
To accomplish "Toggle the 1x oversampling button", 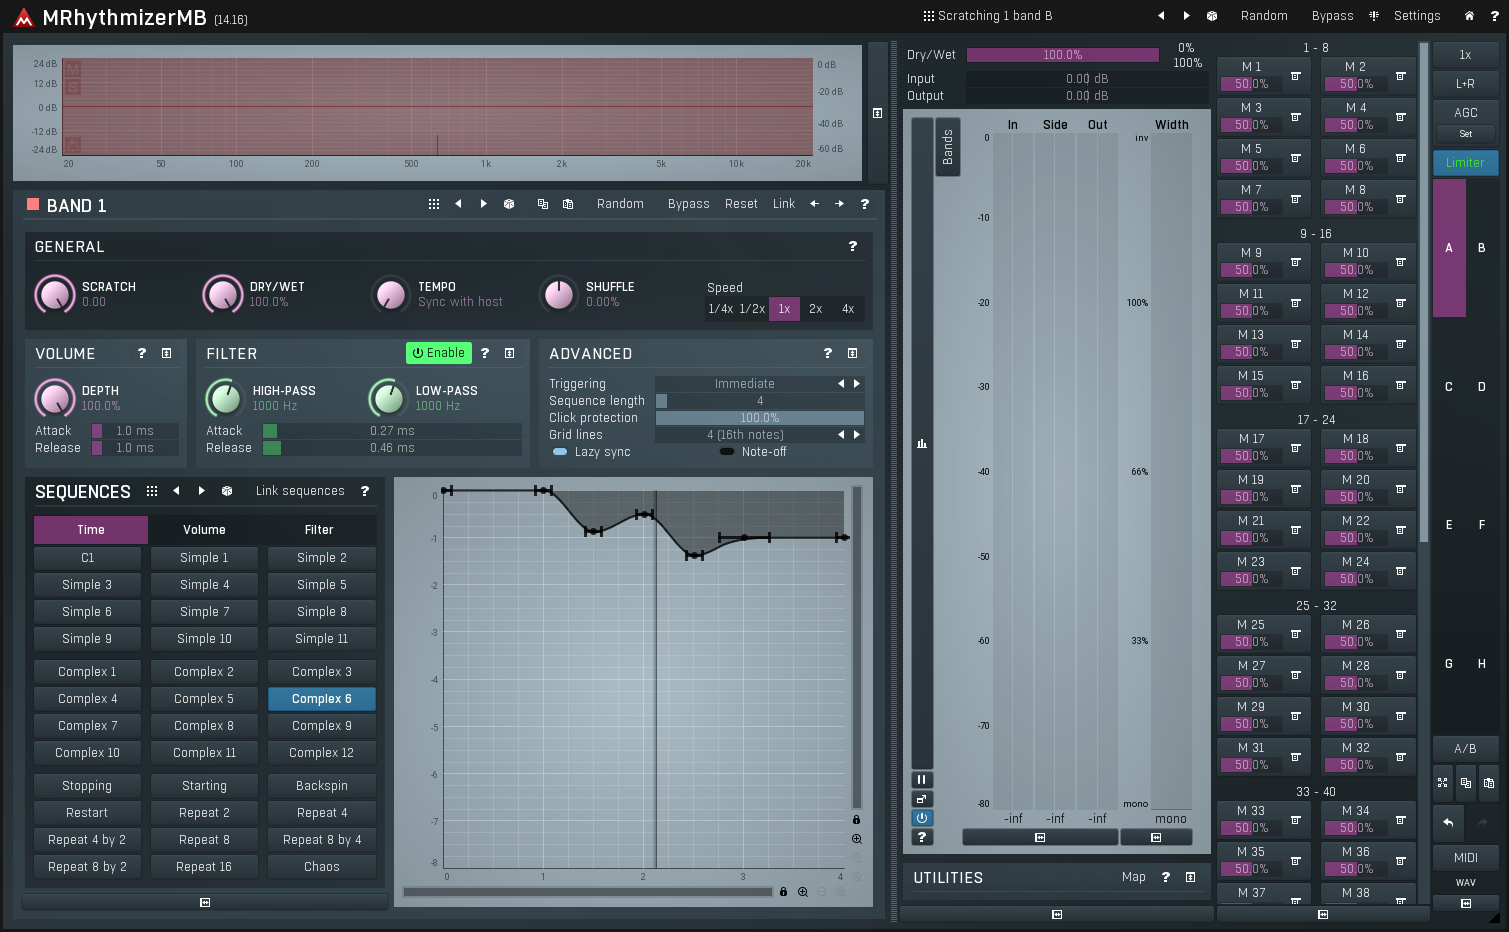I will pos(1465,55).
